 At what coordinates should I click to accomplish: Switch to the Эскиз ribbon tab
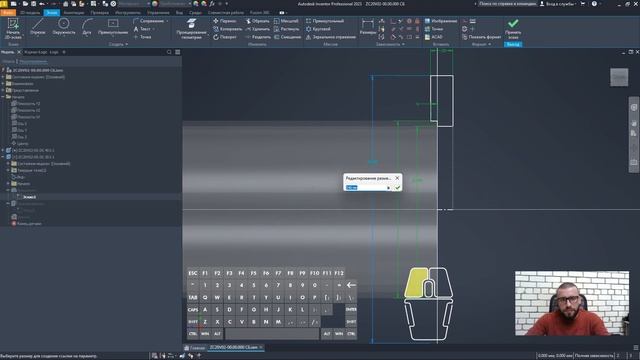[51, 13]
